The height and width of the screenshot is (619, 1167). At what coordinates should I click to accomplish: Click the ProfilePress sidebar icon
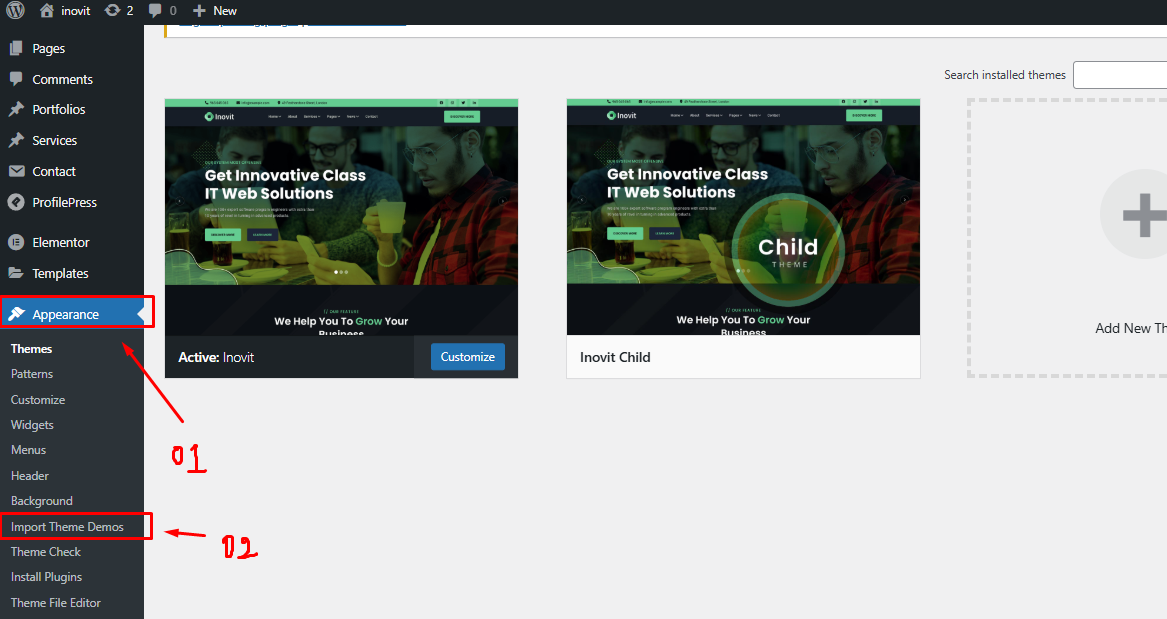[x=16, y=202]
